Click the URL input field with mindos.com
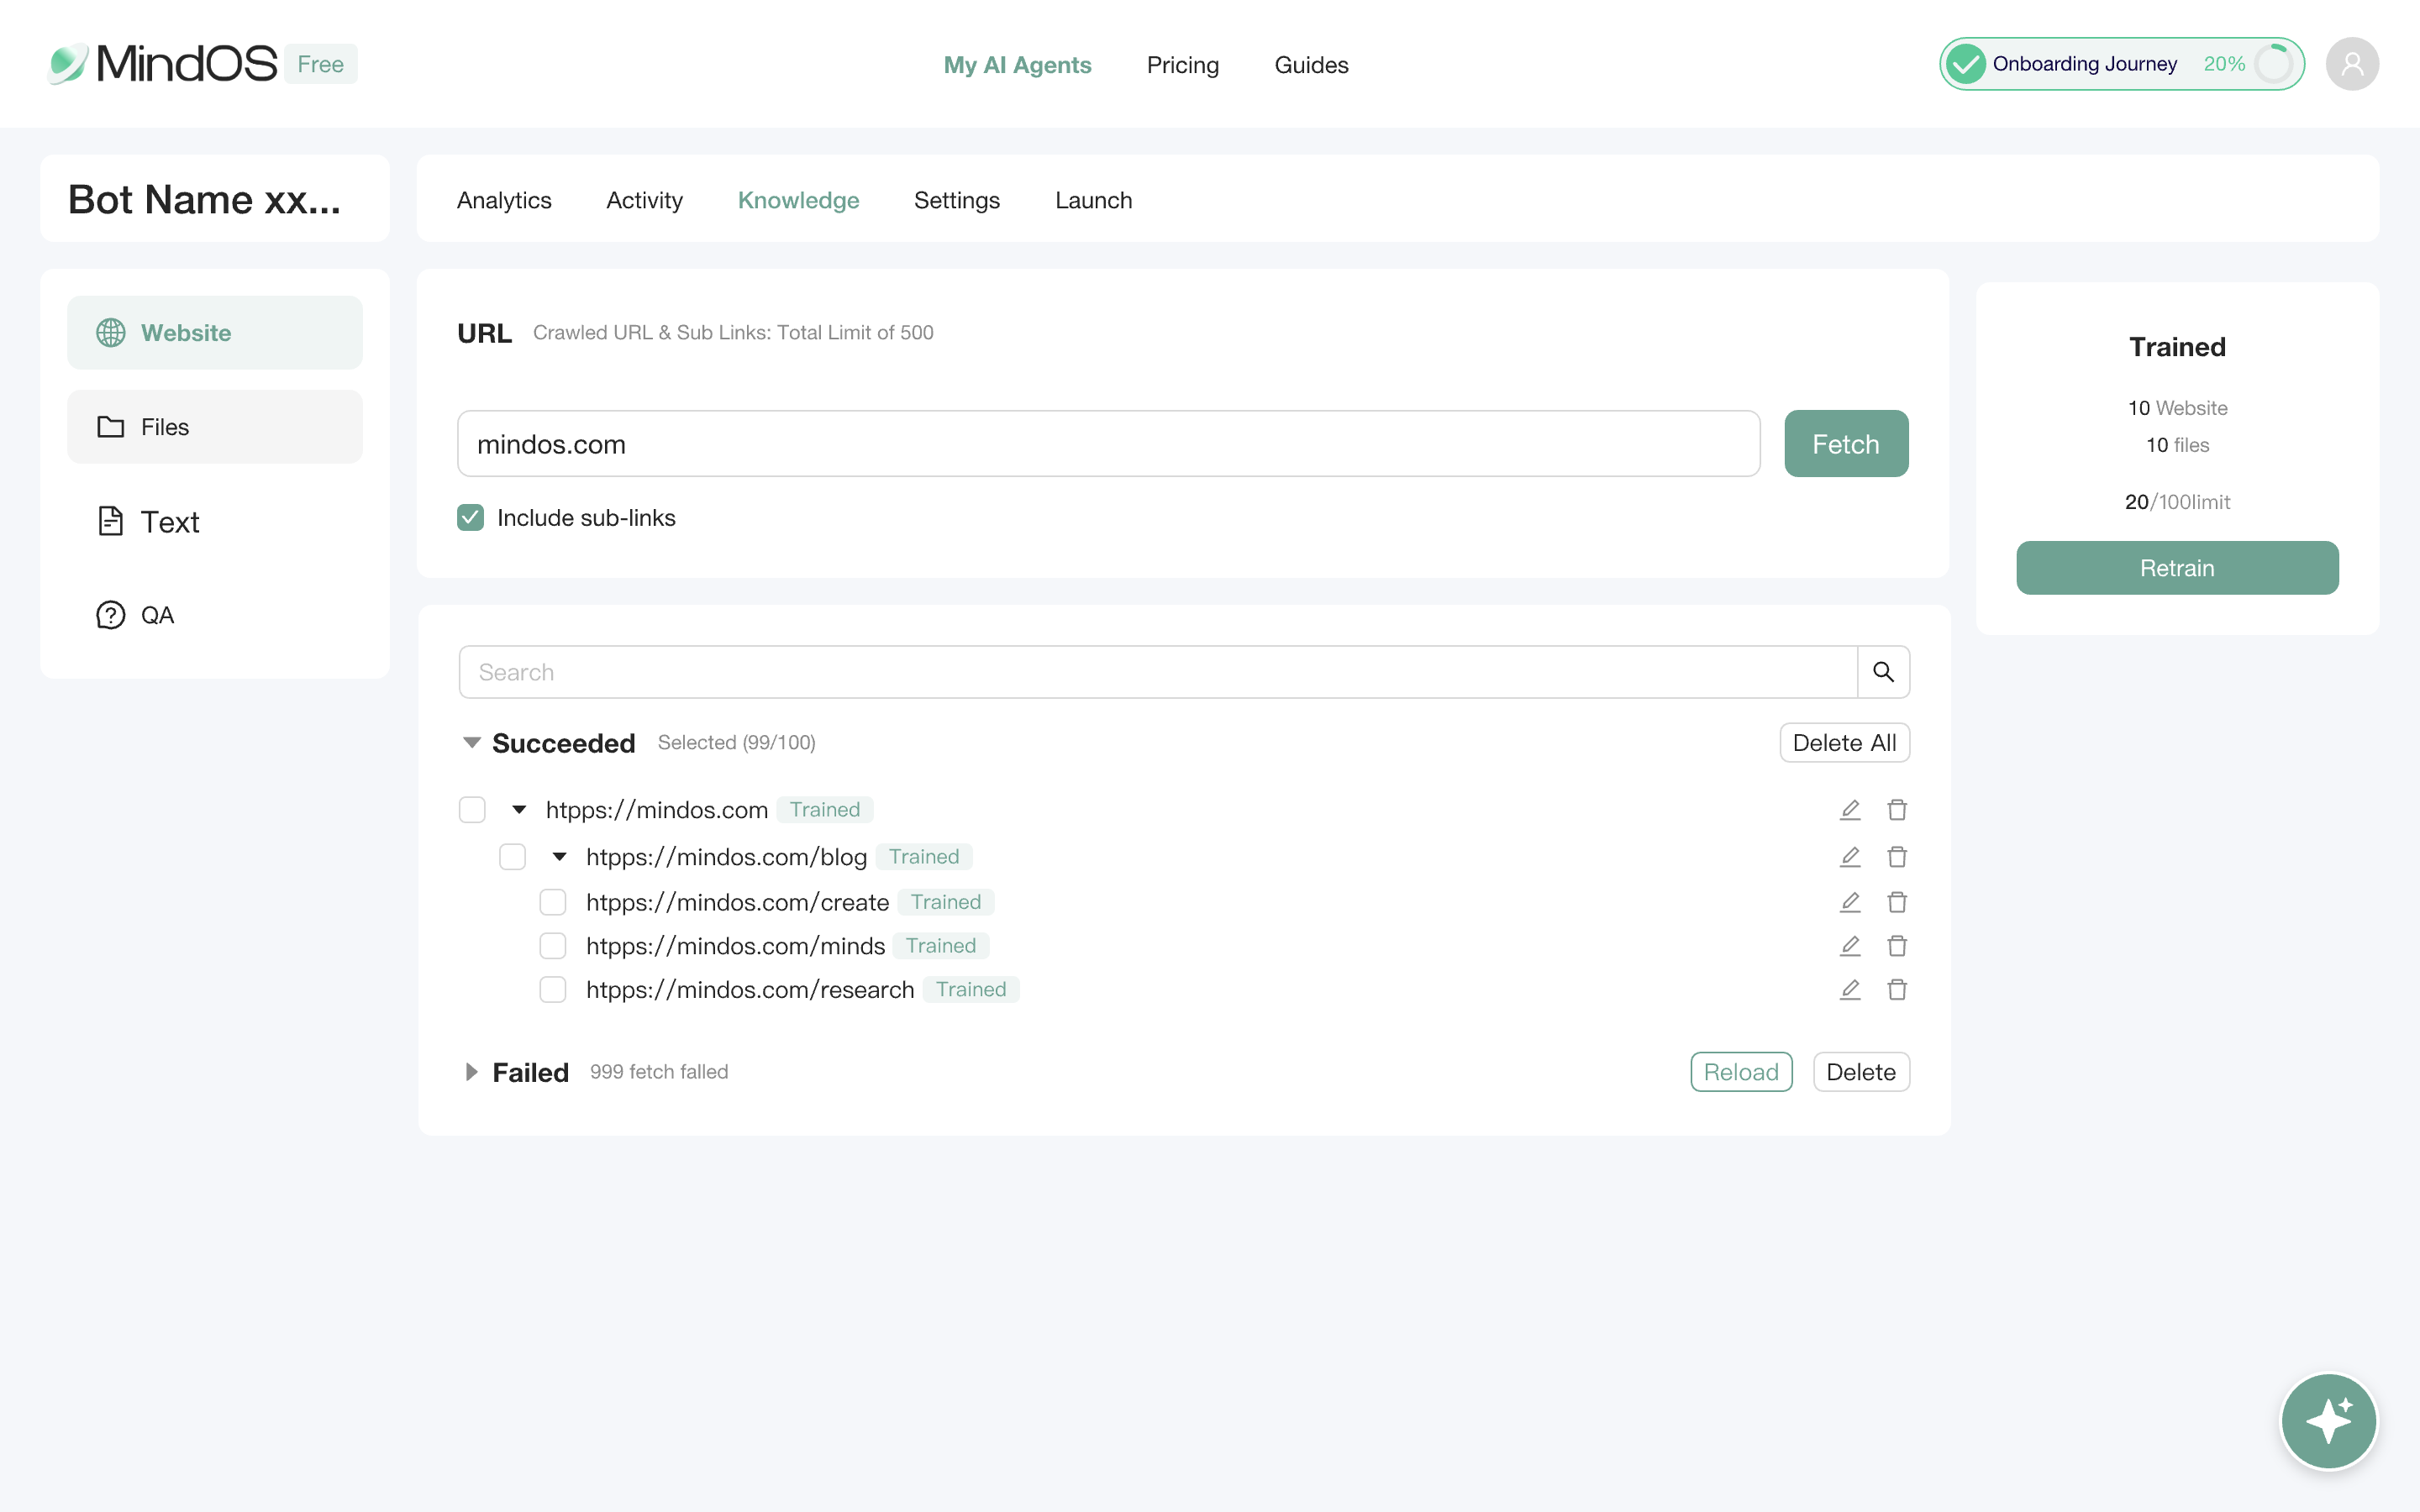The image size is (2420, 1512). (x=1108, y=443)
